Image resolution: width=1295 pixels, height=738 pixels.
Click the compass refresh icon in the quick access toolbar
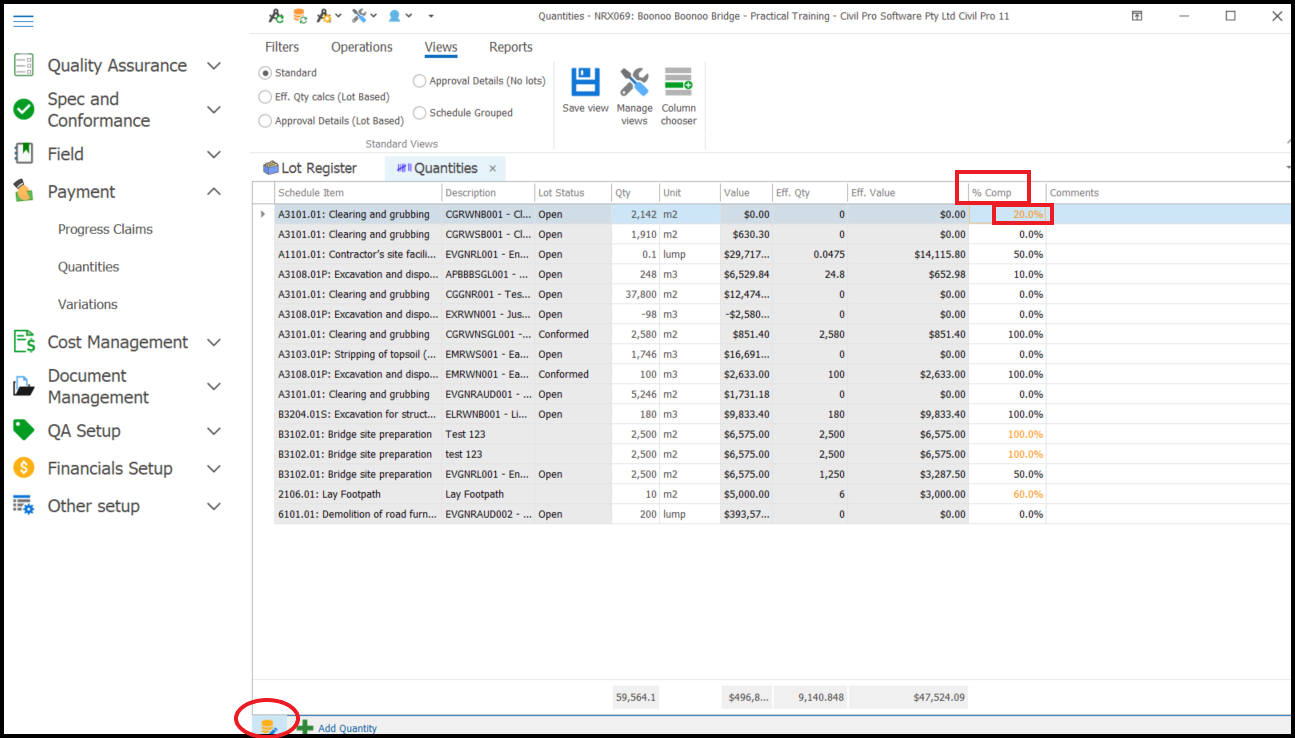point(276,16)
